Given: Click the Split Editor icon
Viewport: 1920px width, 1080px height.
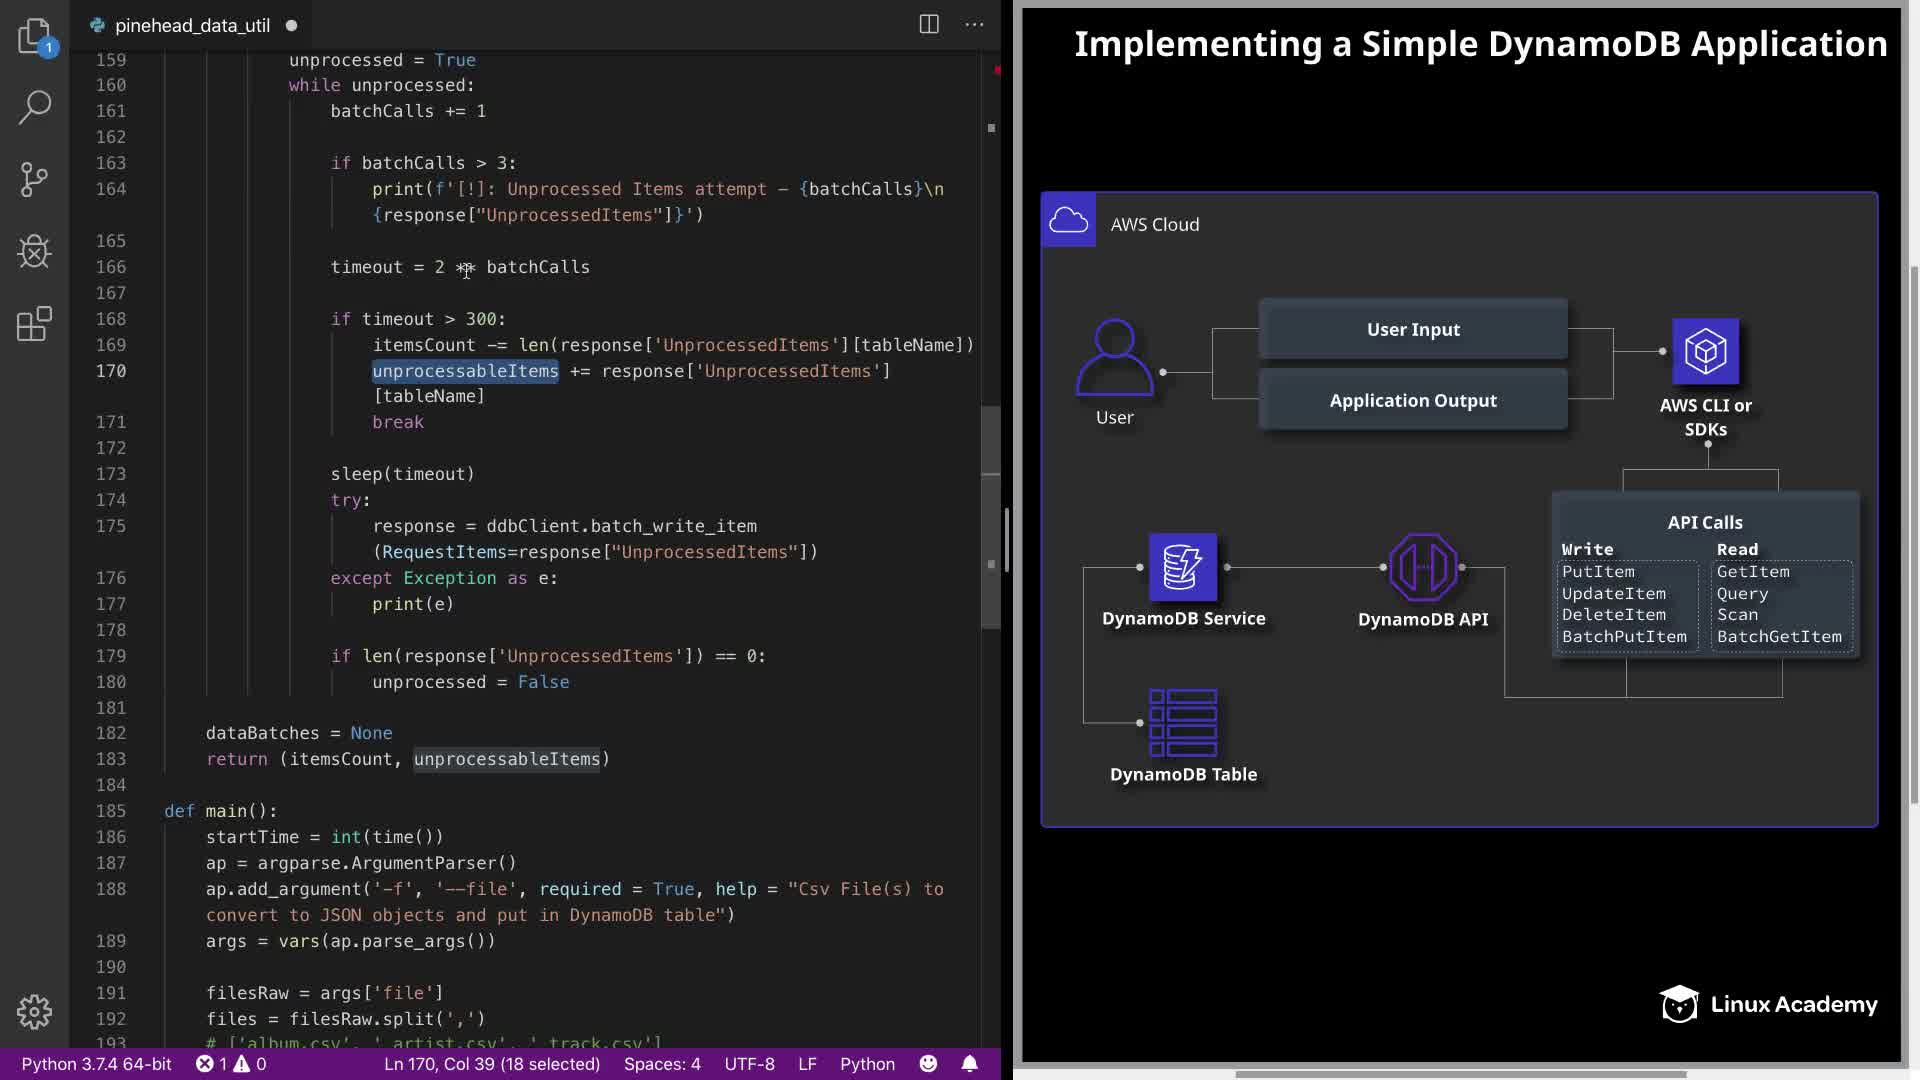Looking at the screenshot, I should click(928, 25).
